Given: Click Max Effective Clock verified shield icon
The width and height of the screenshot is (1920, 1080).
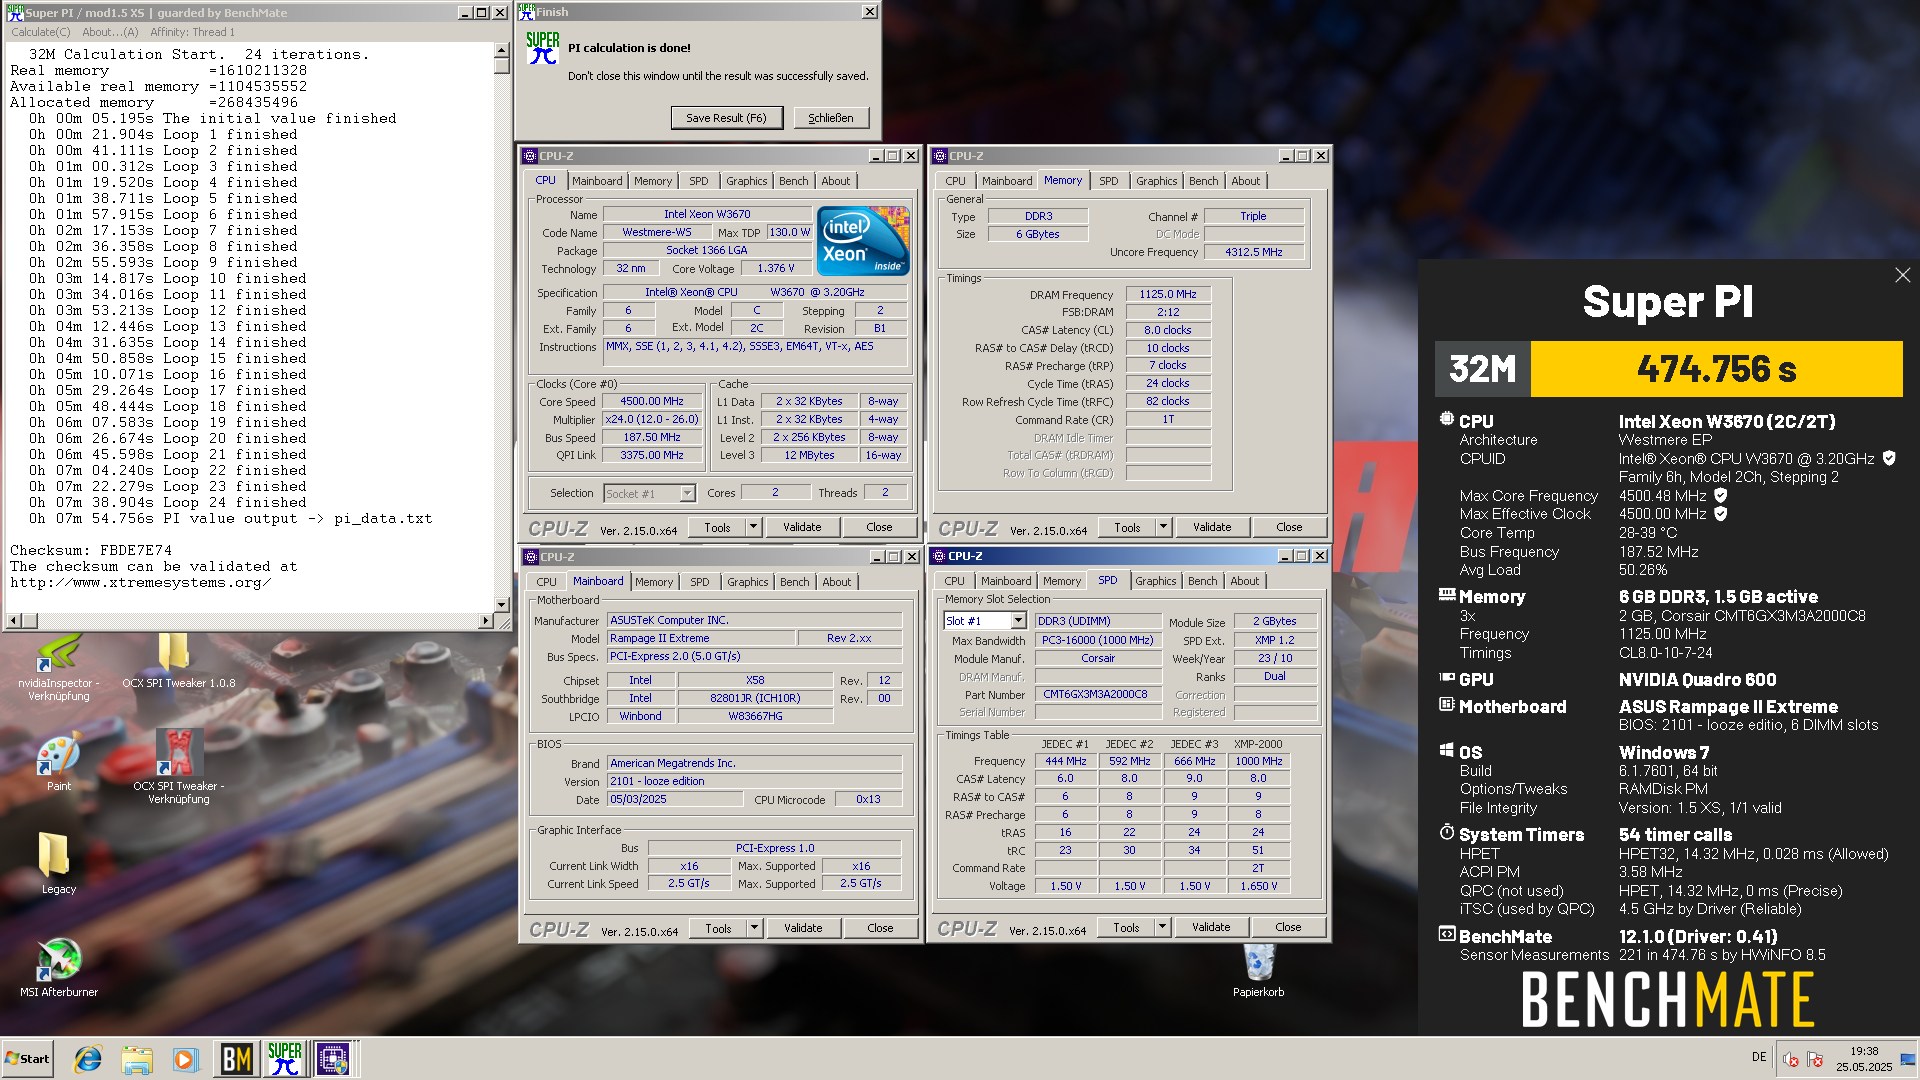Looking at the screenshot, I should 1721,514.
